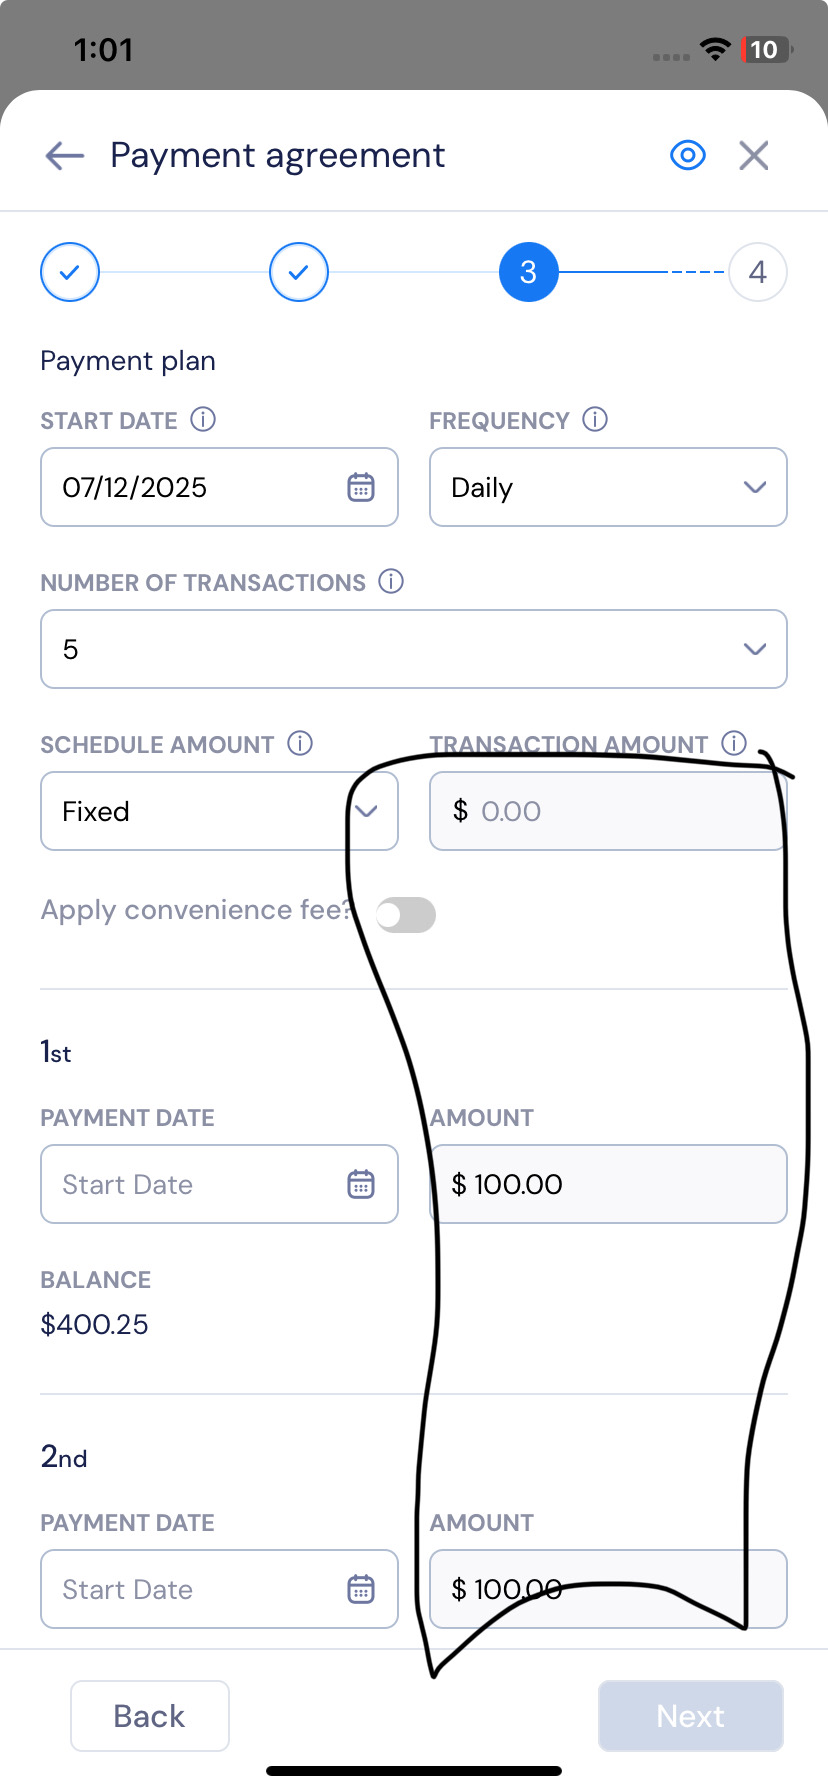Tap the Start Date info icon

(203, 420)
